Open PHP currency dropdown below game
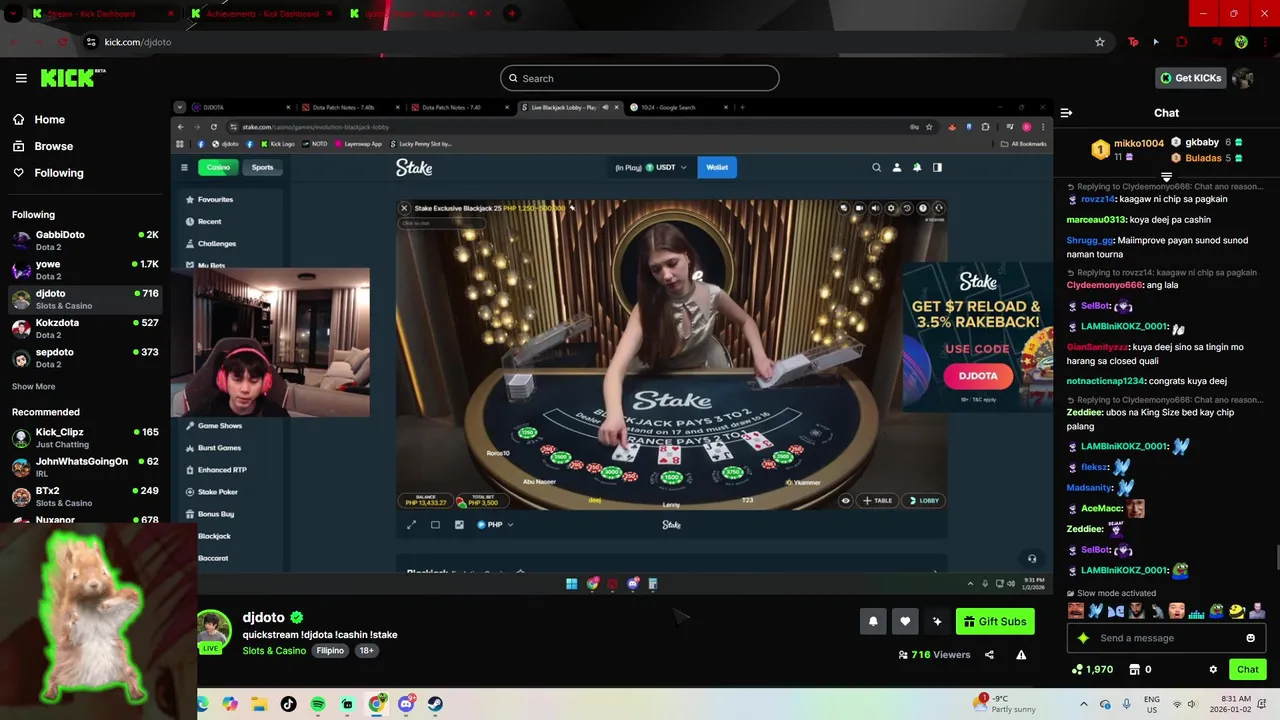The height and width of the screenshot is (720, 1280). click(x=495, y=524)
